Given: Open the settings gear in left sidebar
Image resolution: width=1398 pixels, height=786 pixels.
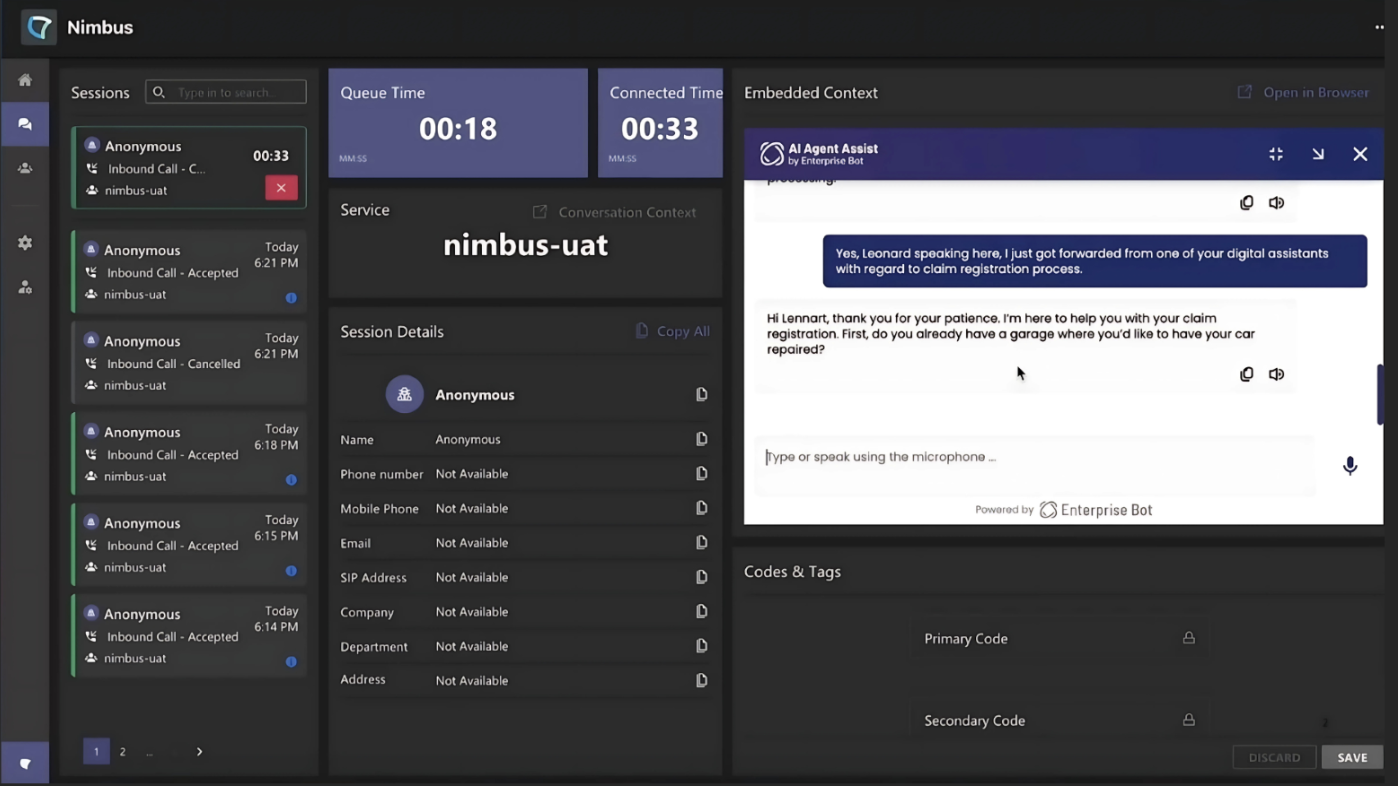Looking at the screenshot, I should coord(25,243).
